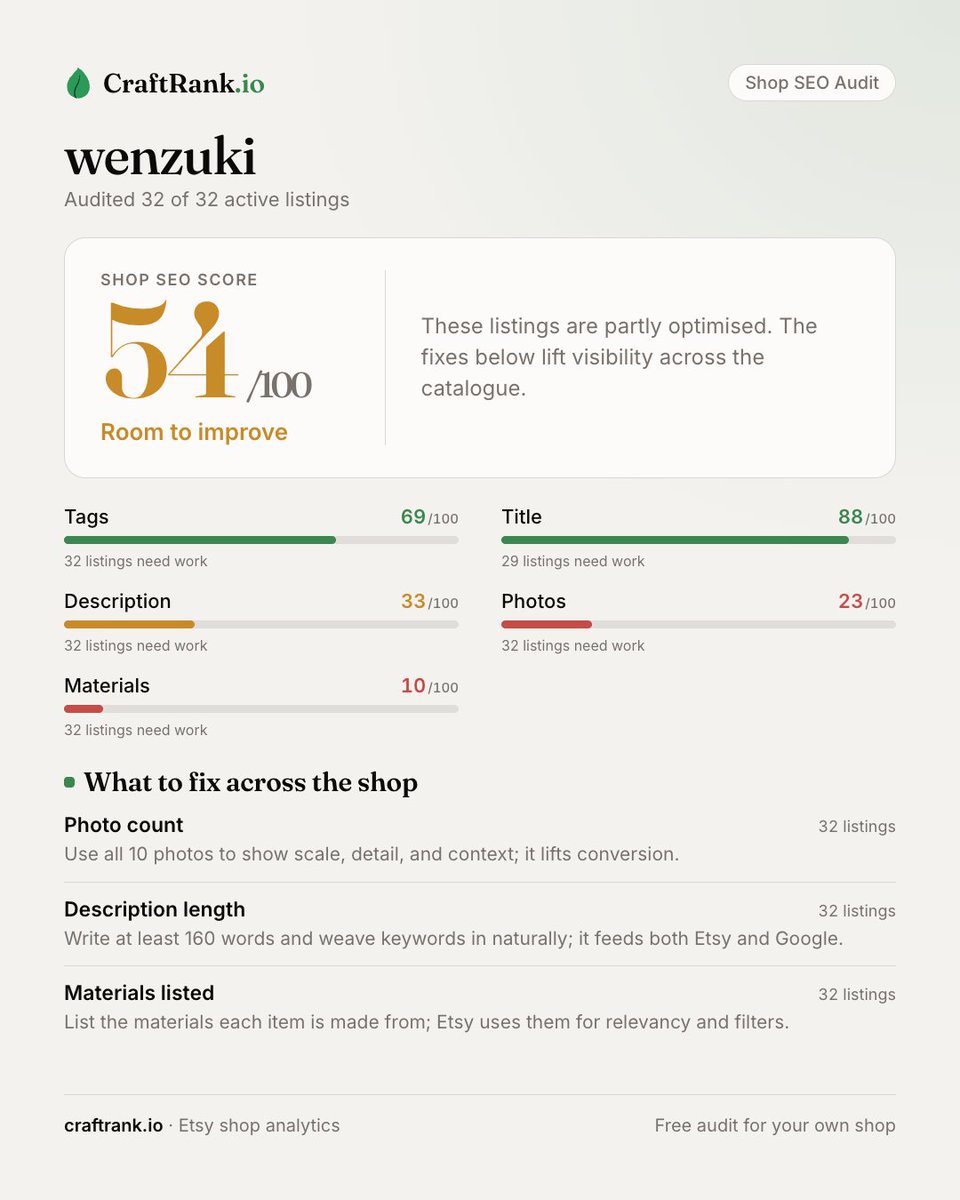Expand the Description length fix item

coord(480,924)
